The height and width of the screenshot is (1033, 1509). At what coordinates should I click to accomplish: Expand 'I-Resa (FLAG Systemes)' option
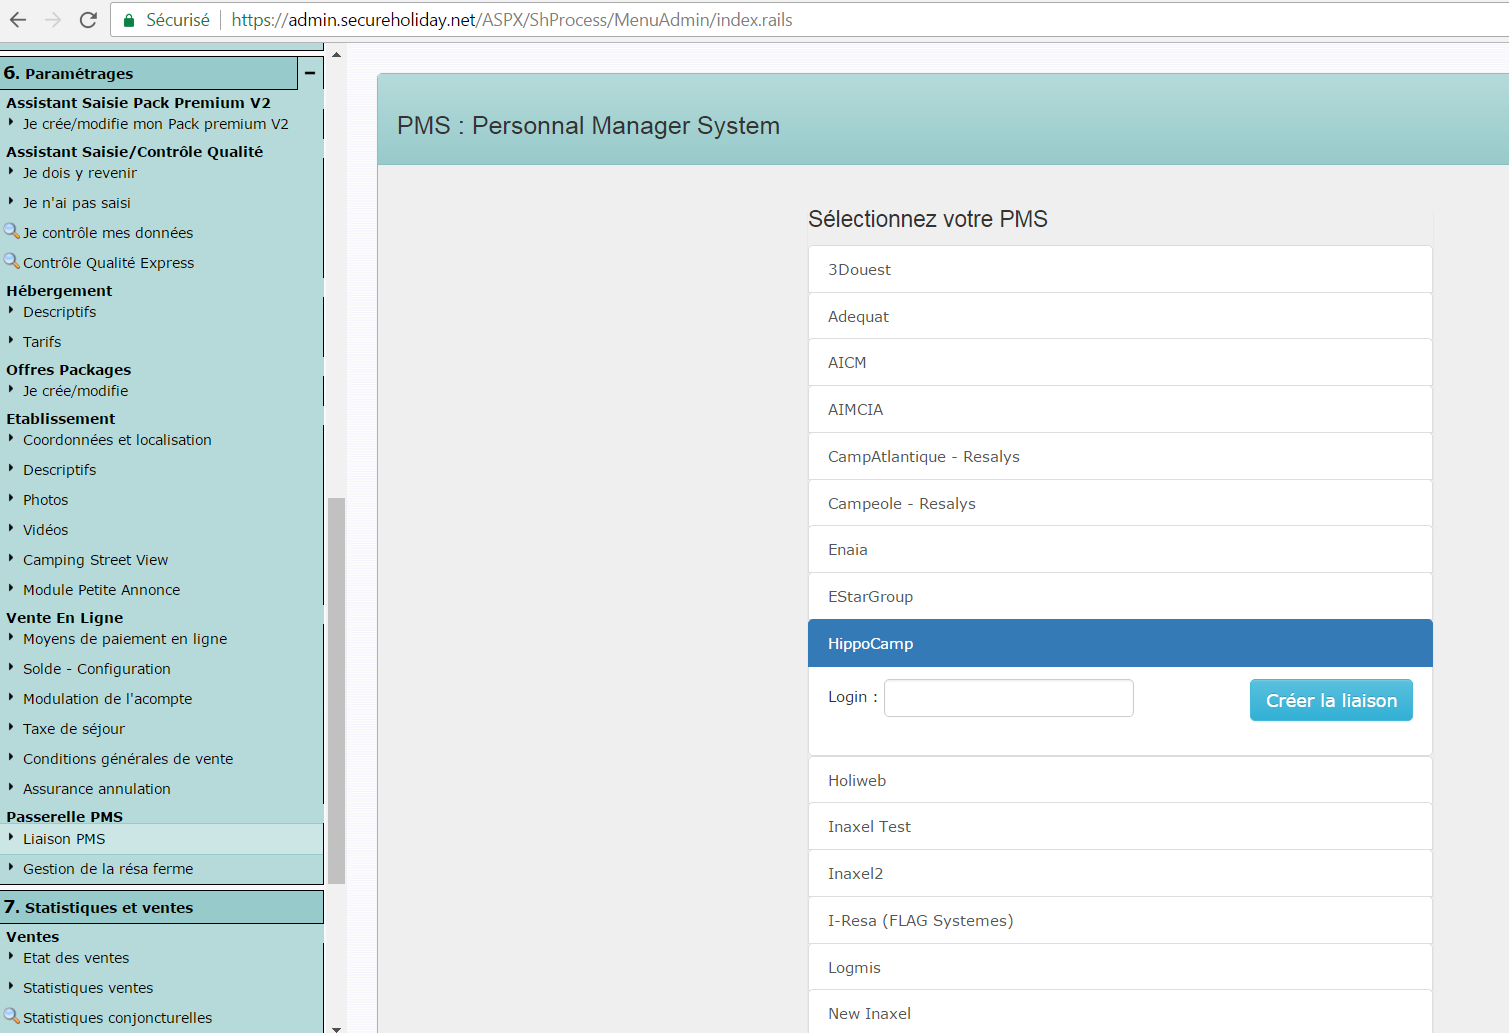1120,920
